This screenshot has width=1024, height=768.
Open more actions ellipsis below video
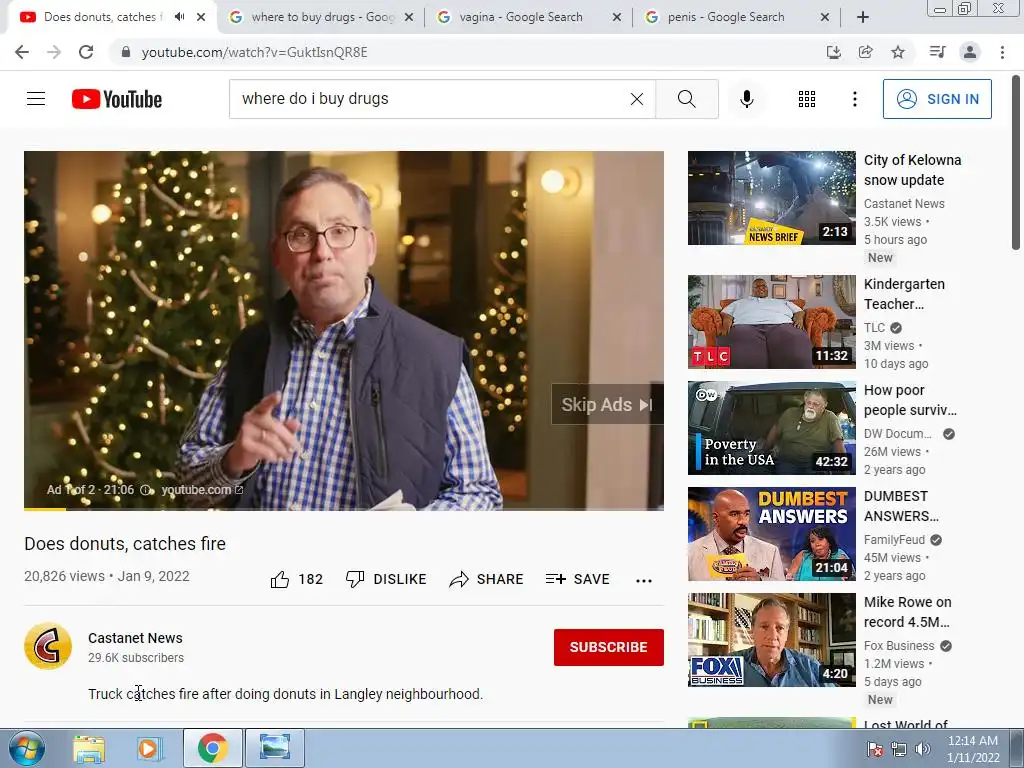click(644, 580)
